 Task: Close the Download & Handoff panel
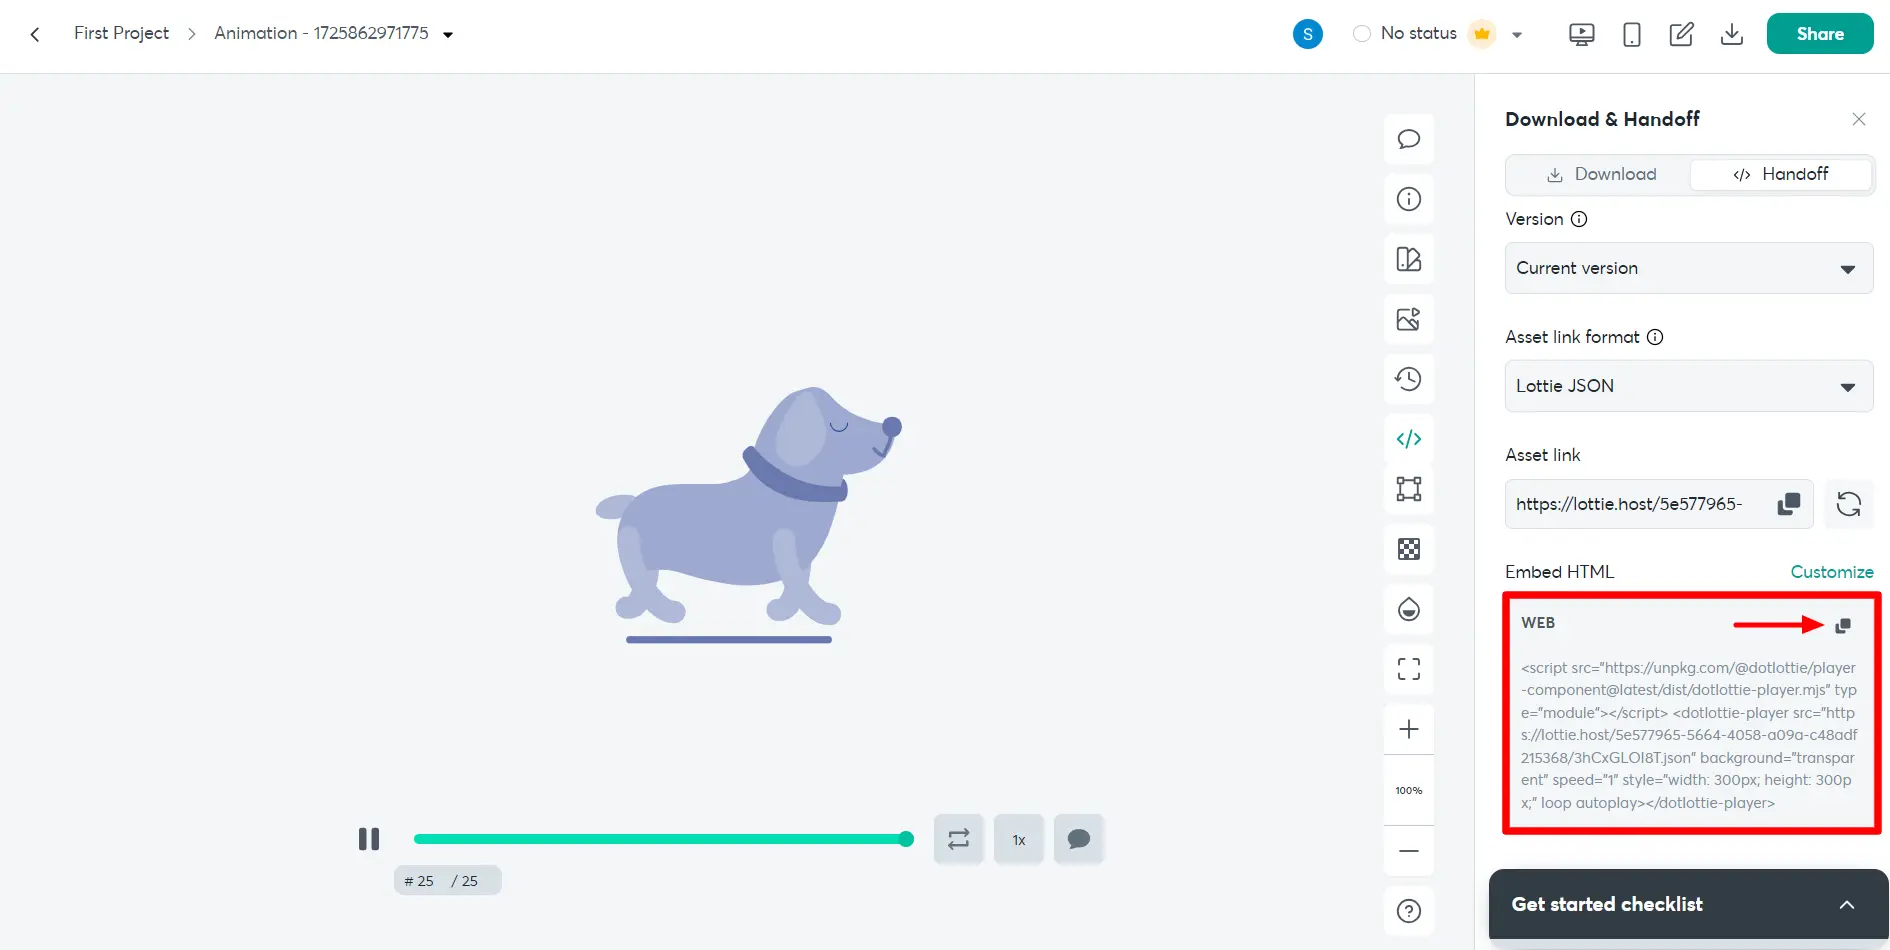tap(1858, 119)
